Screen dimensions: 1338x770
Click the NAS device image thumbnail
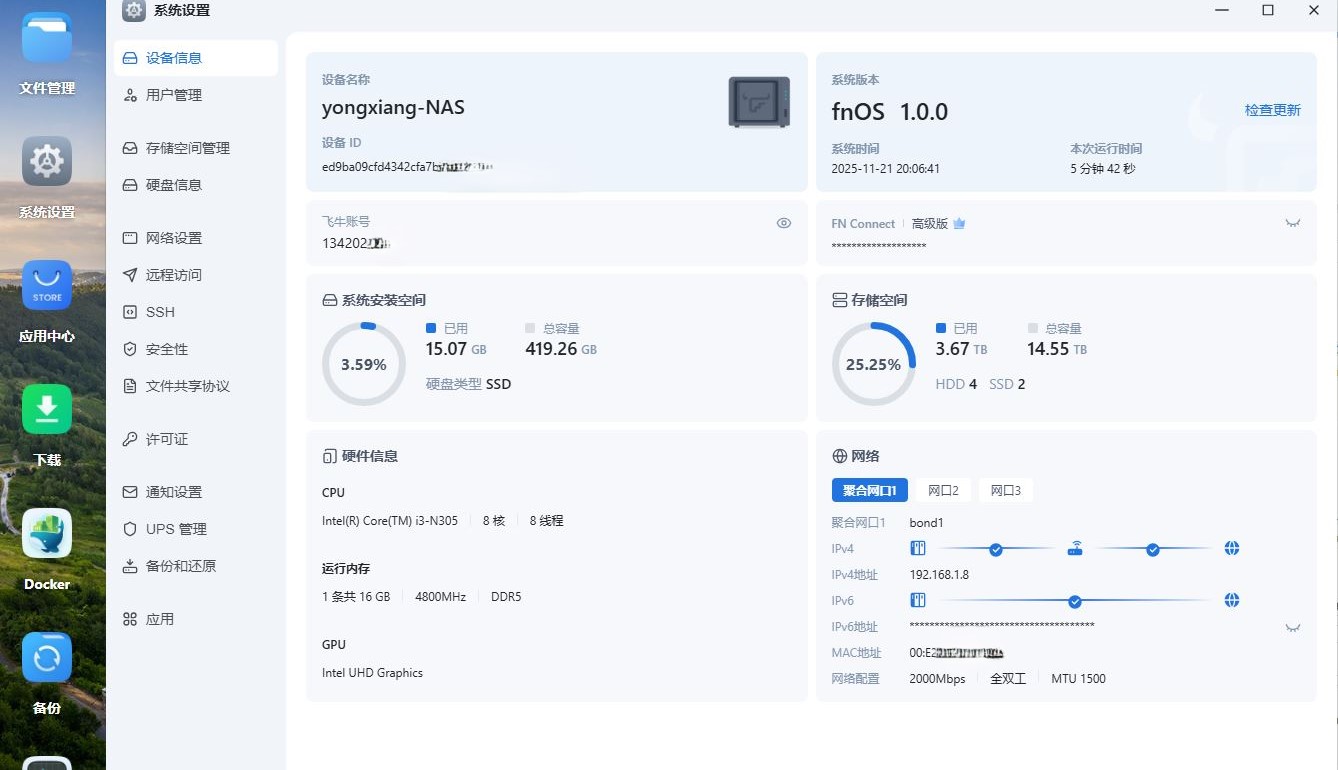759,102
